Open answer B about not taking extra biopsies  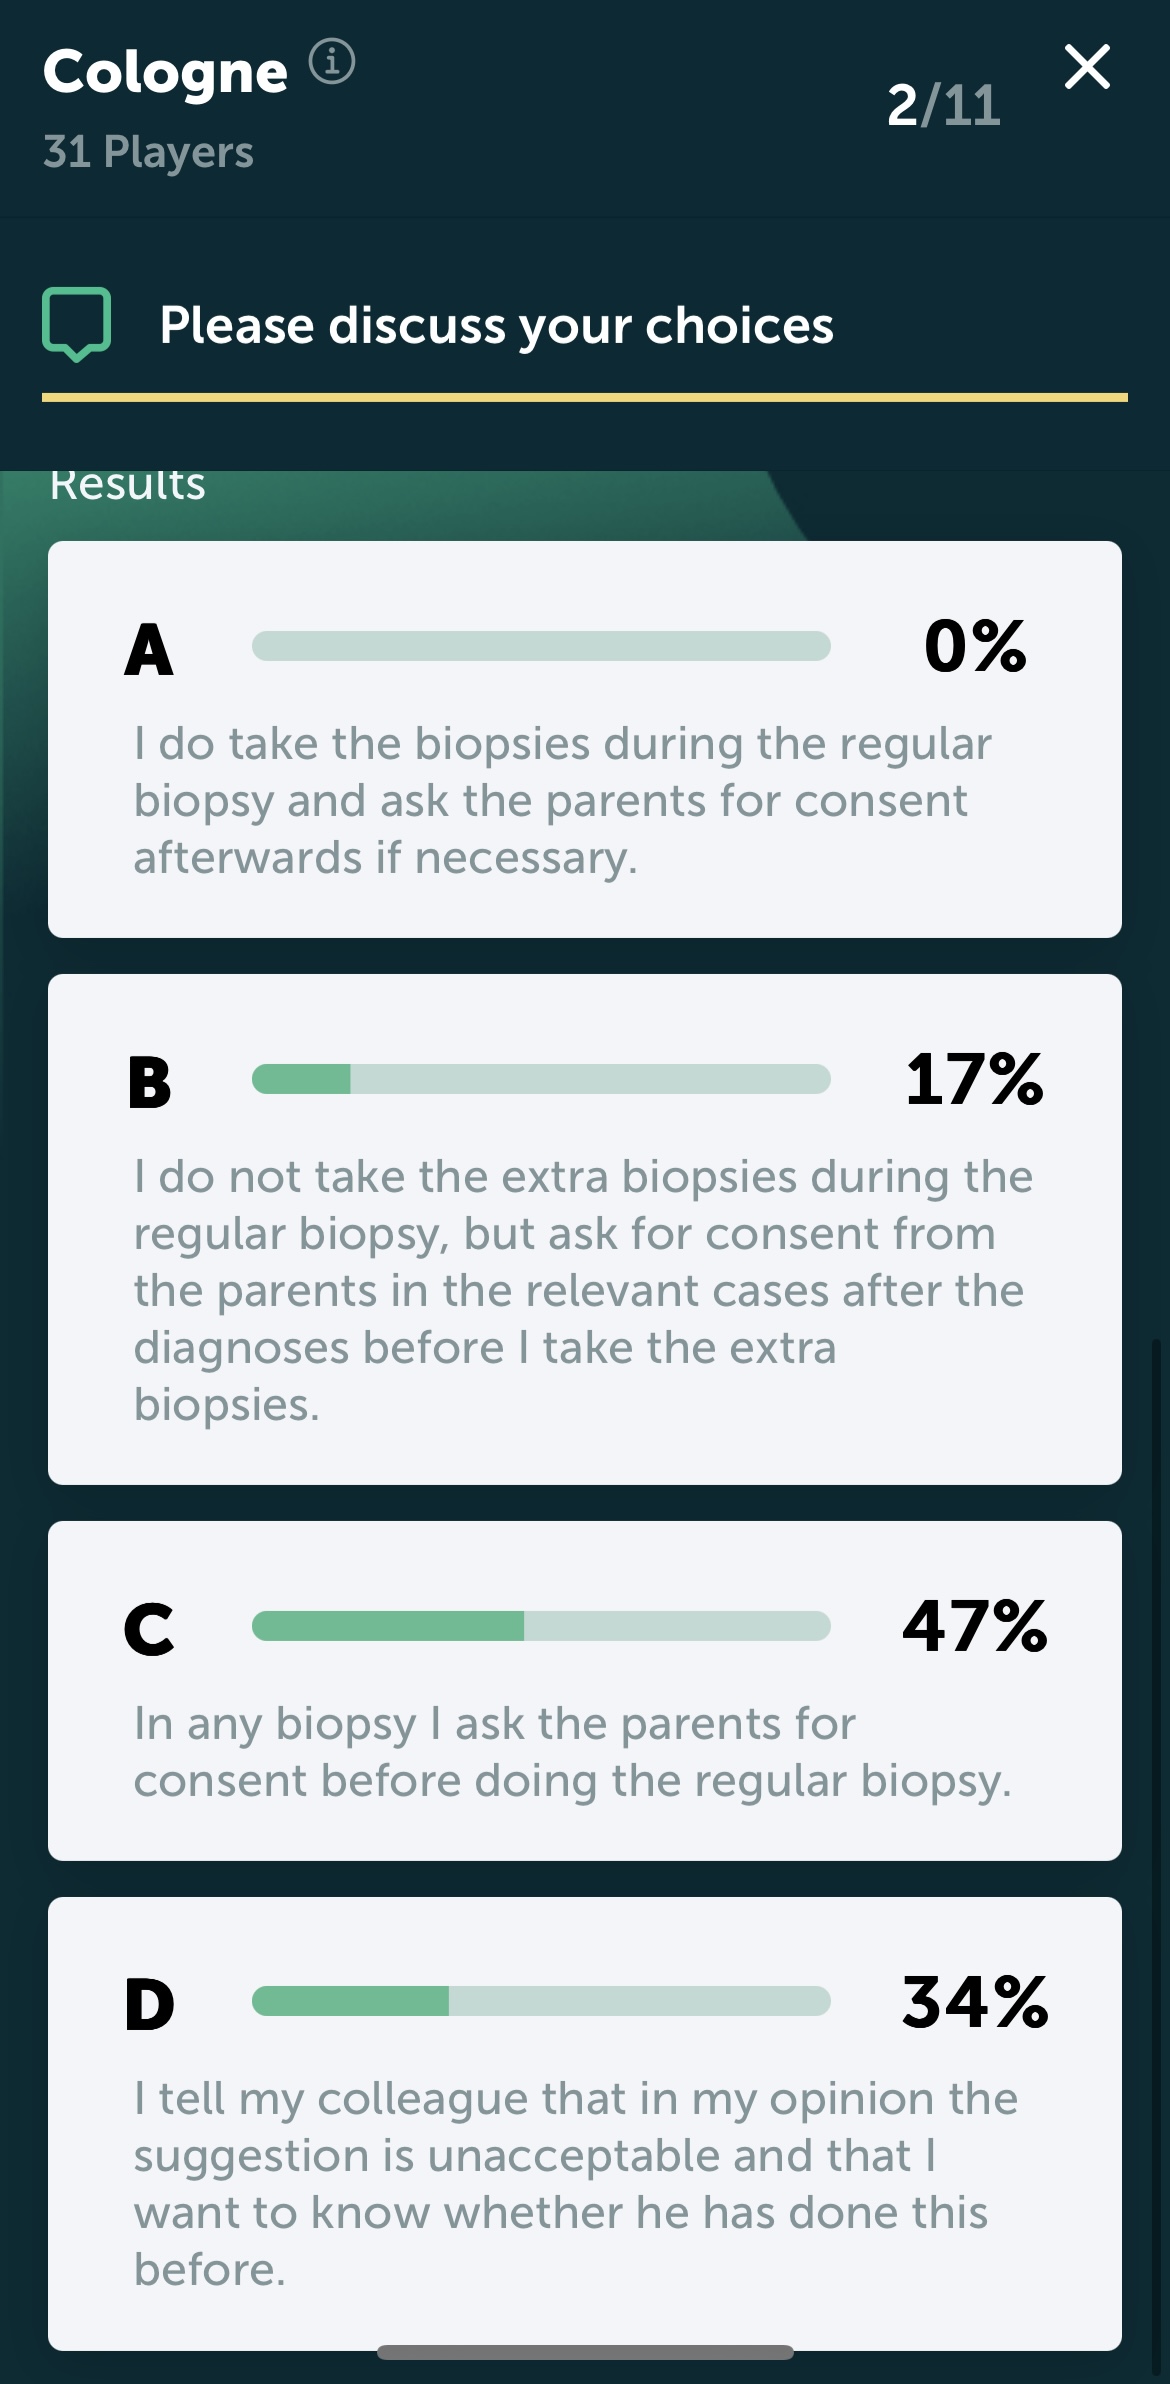585,1229
